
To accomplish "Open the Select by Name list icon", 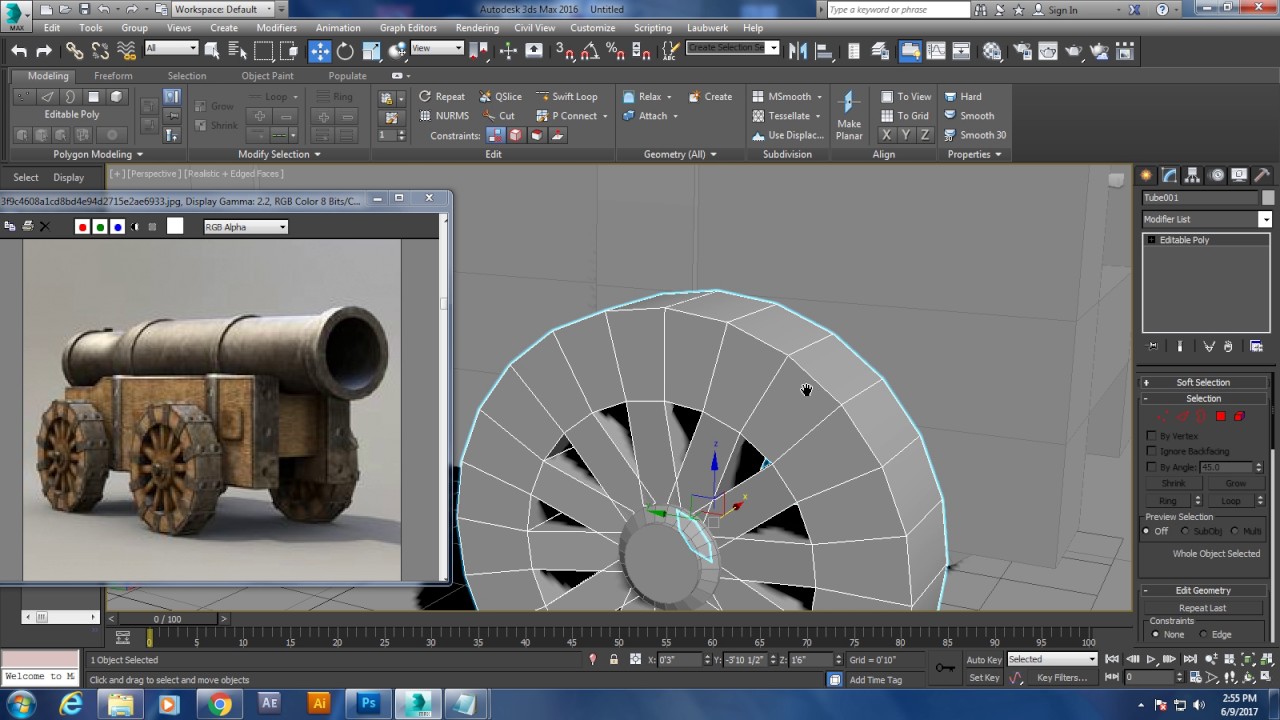I will pos(238,51).
